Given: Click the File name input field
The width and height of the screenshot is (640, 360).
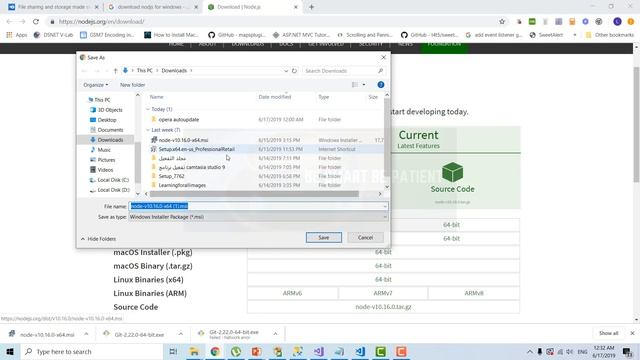Looking at the screenshot, I should [258, 206].
